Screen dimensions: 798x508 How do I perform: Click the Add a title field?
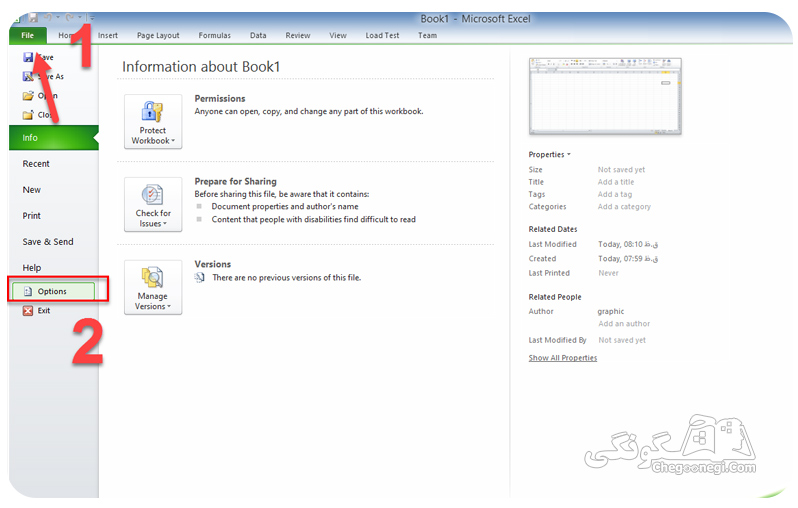click(x=616, y=182)
